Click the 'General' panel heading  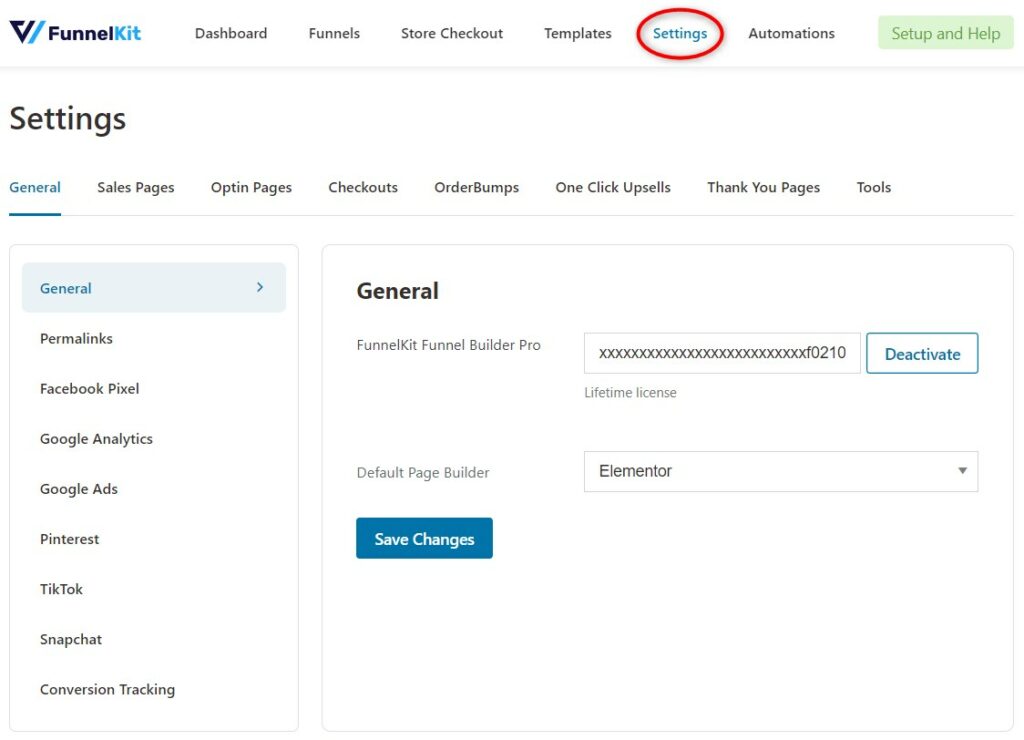click(x=397, y=291)
